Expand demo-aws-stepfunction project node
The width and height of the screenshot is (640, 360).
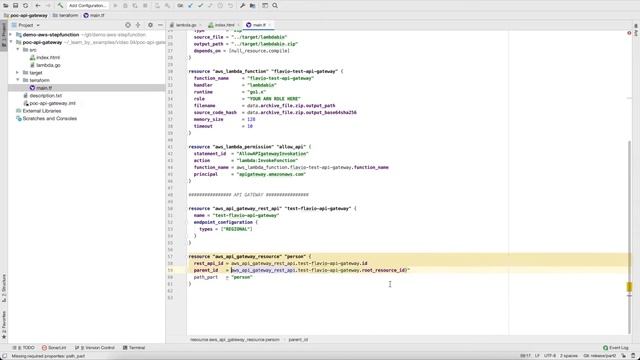click(11, 35)
